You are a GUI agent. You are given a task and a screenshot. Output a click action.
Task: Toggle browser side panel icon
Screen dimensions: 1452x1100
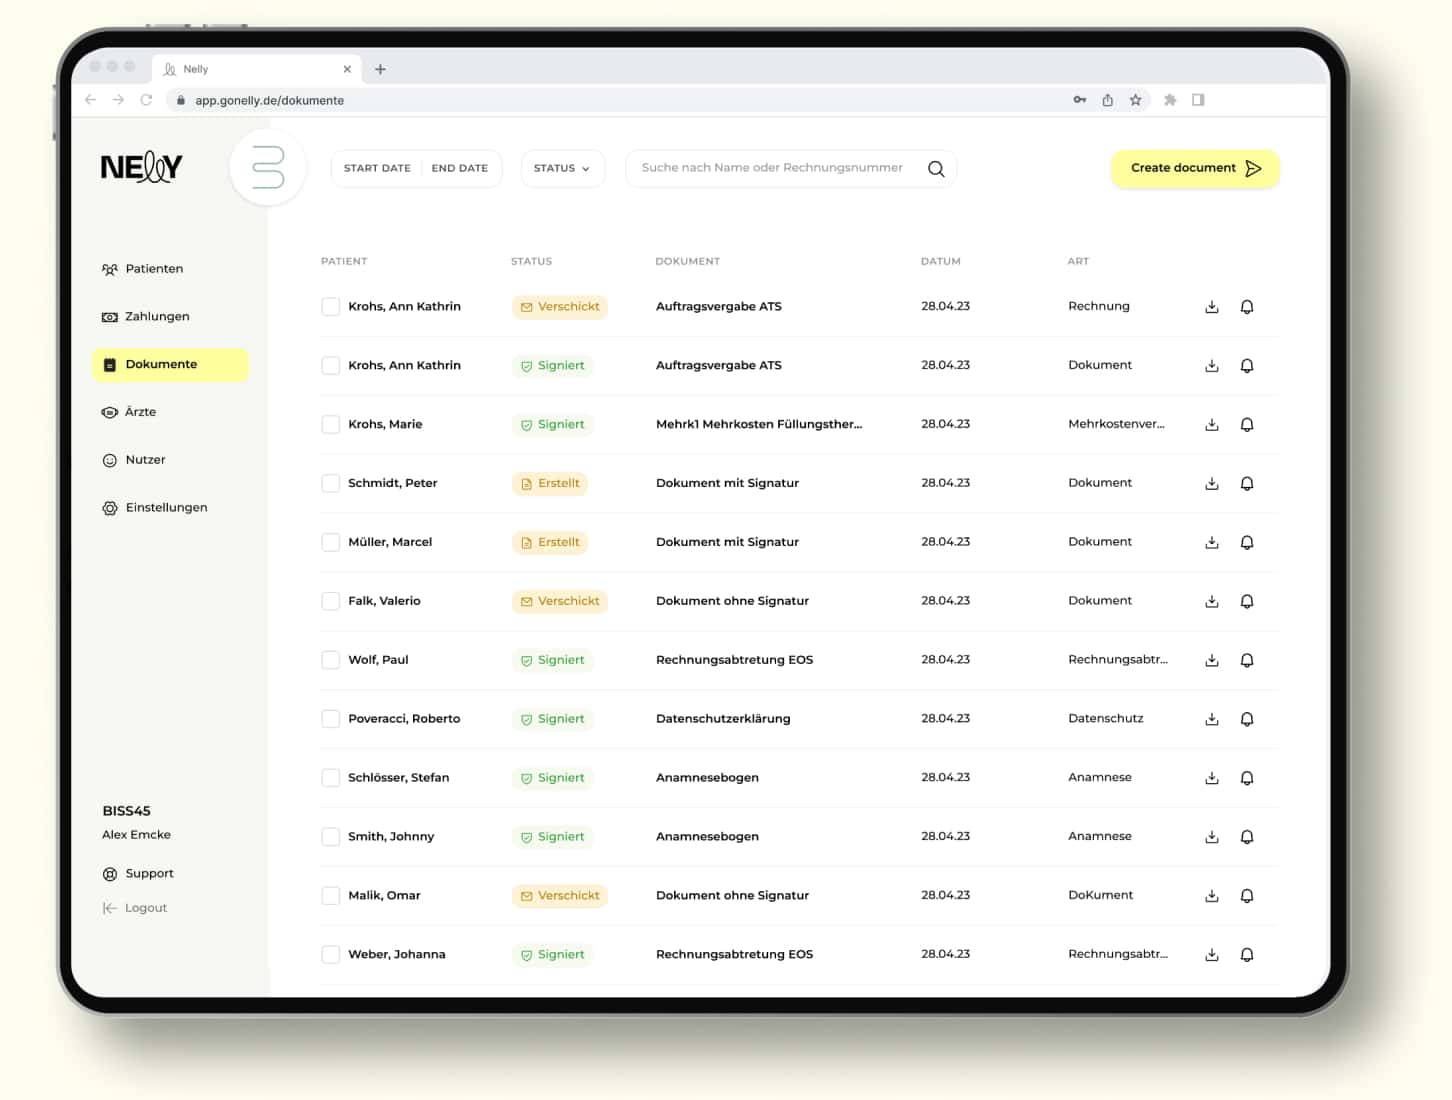[x=1198, y=100]
